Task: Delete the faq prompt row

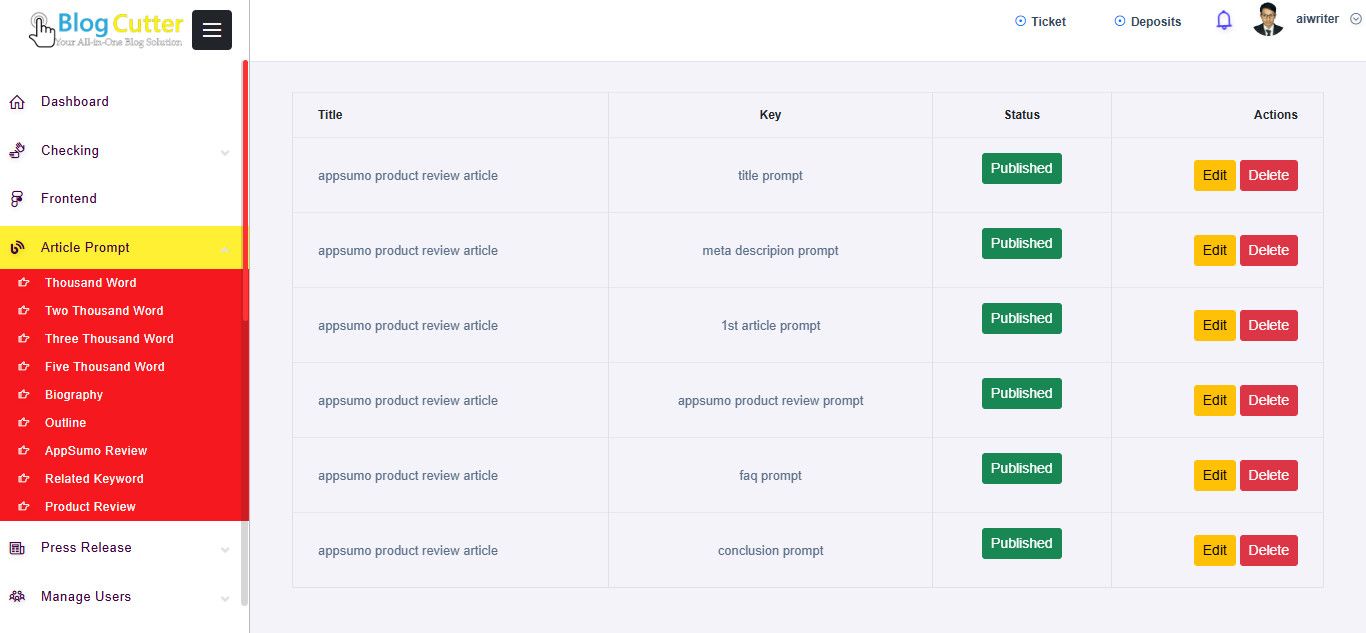Action: point(1268,475)
